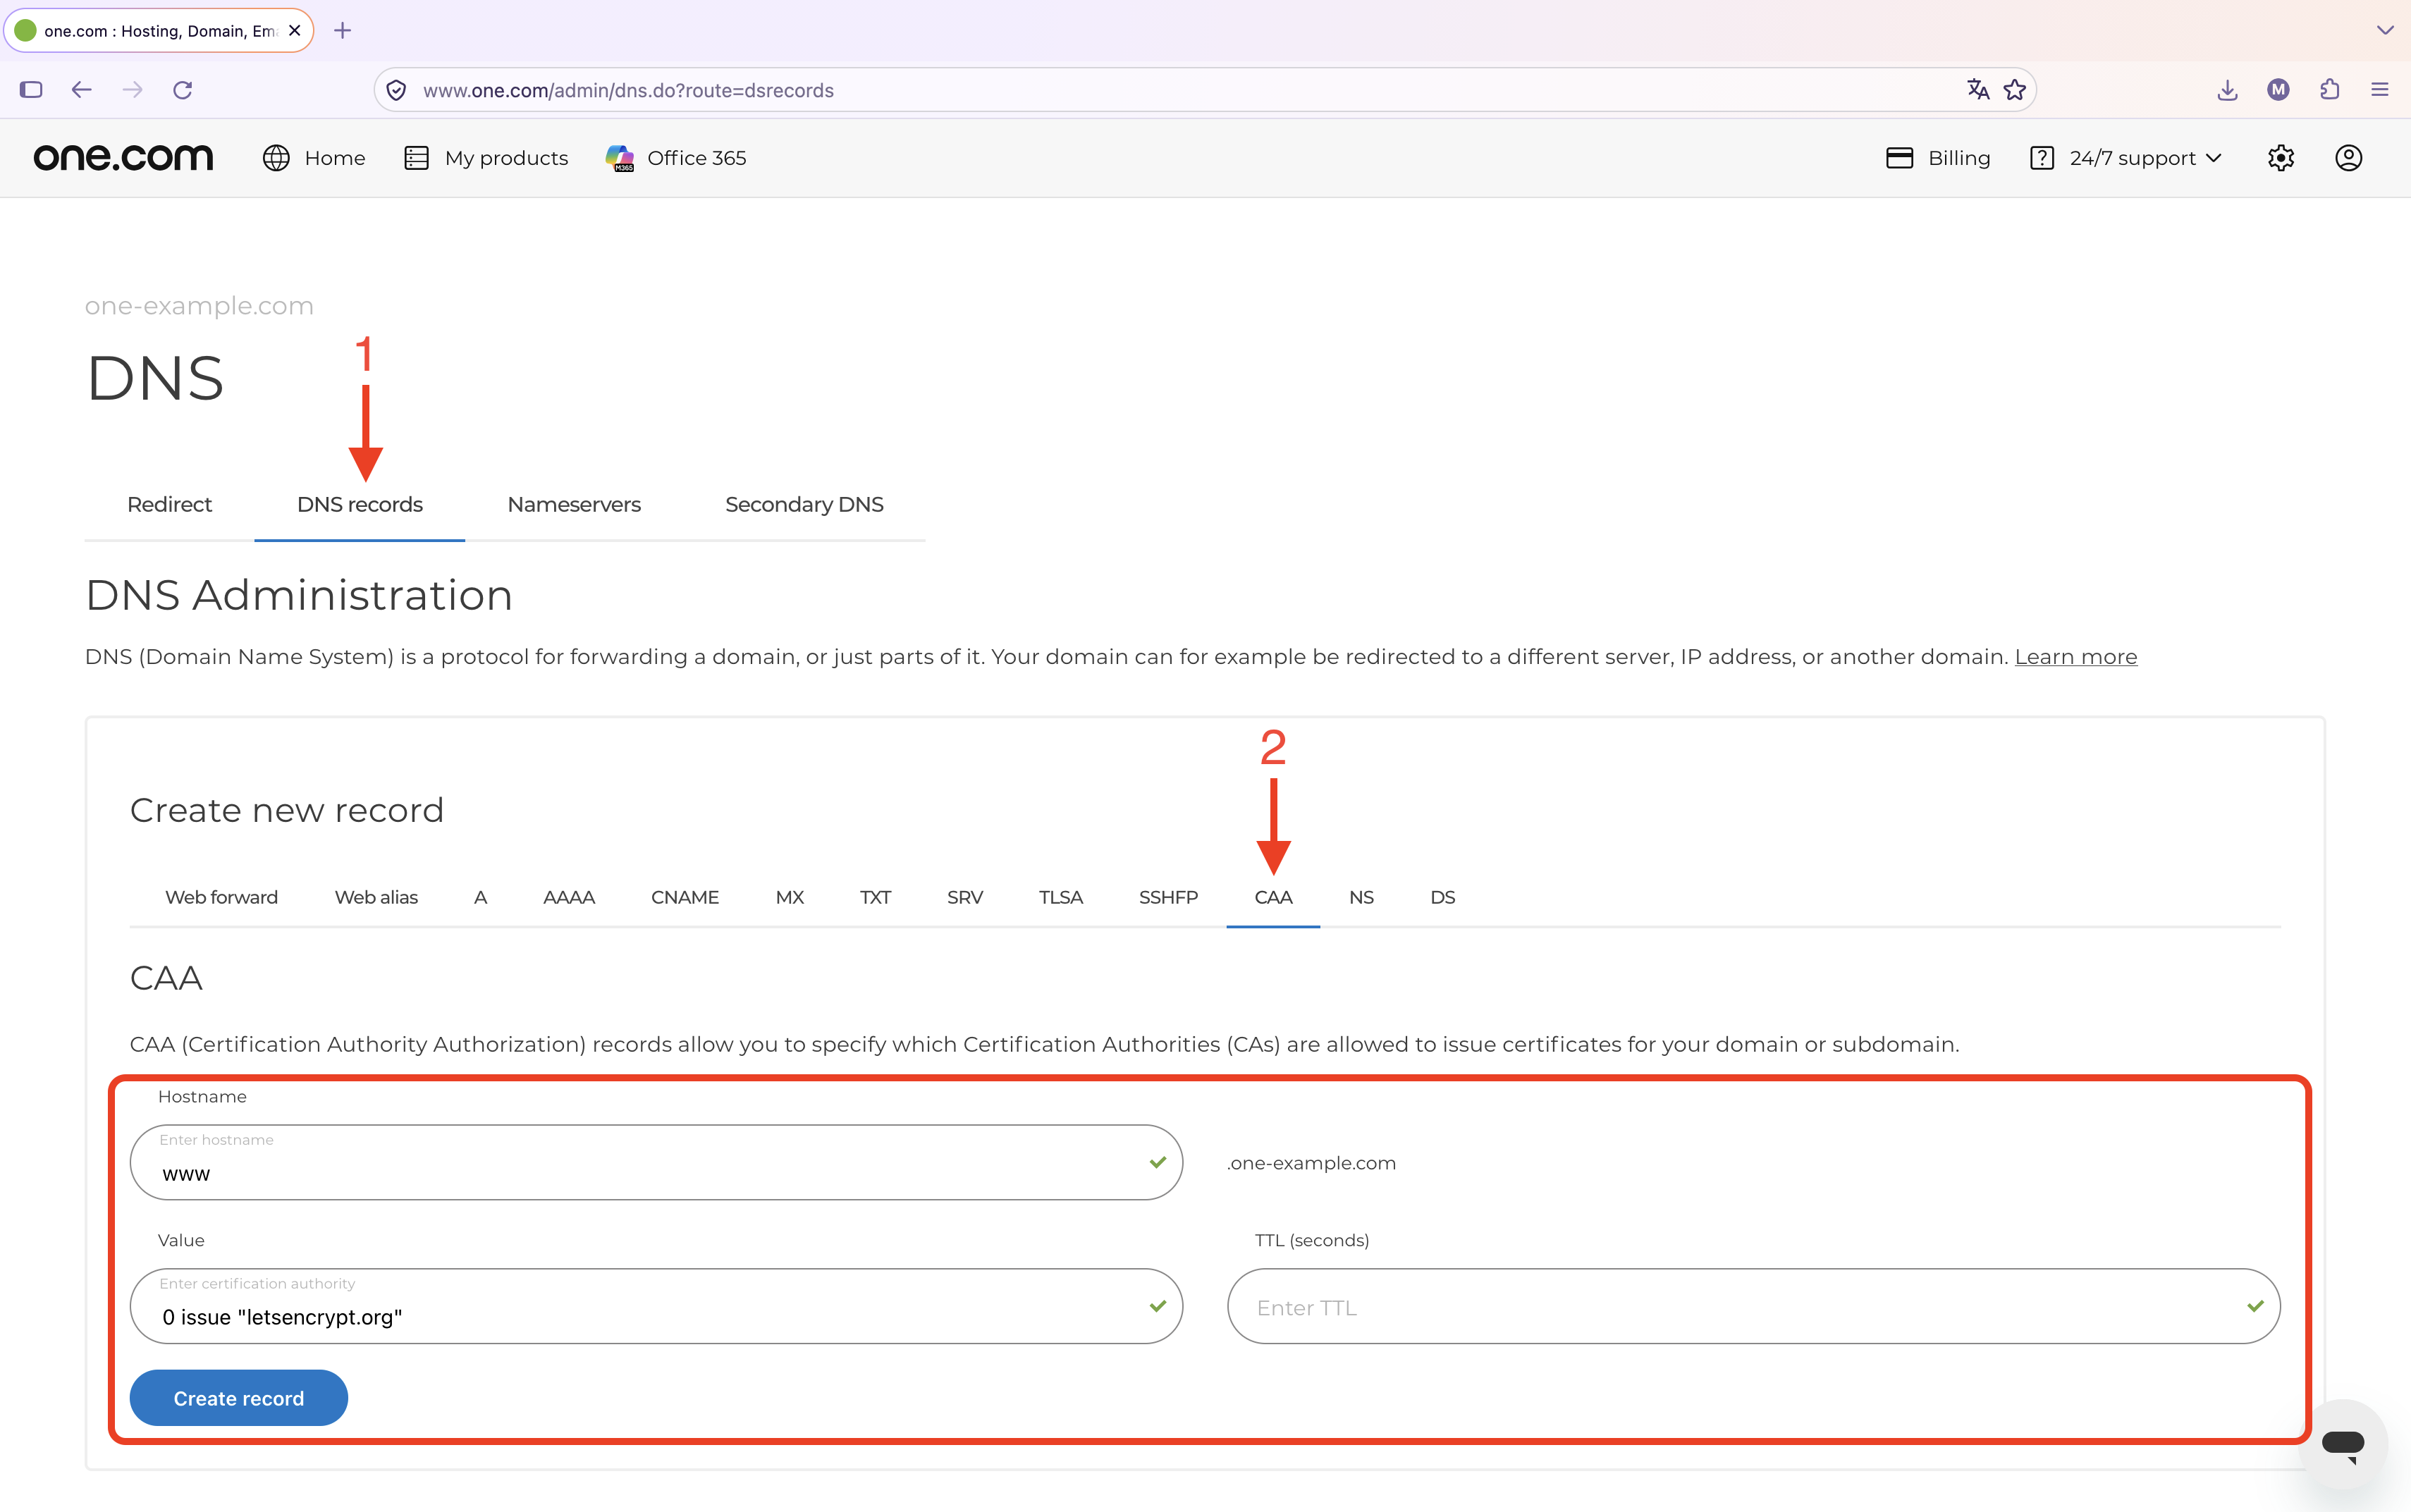
Task: Reload the page
Action: (x=182, y=90)
